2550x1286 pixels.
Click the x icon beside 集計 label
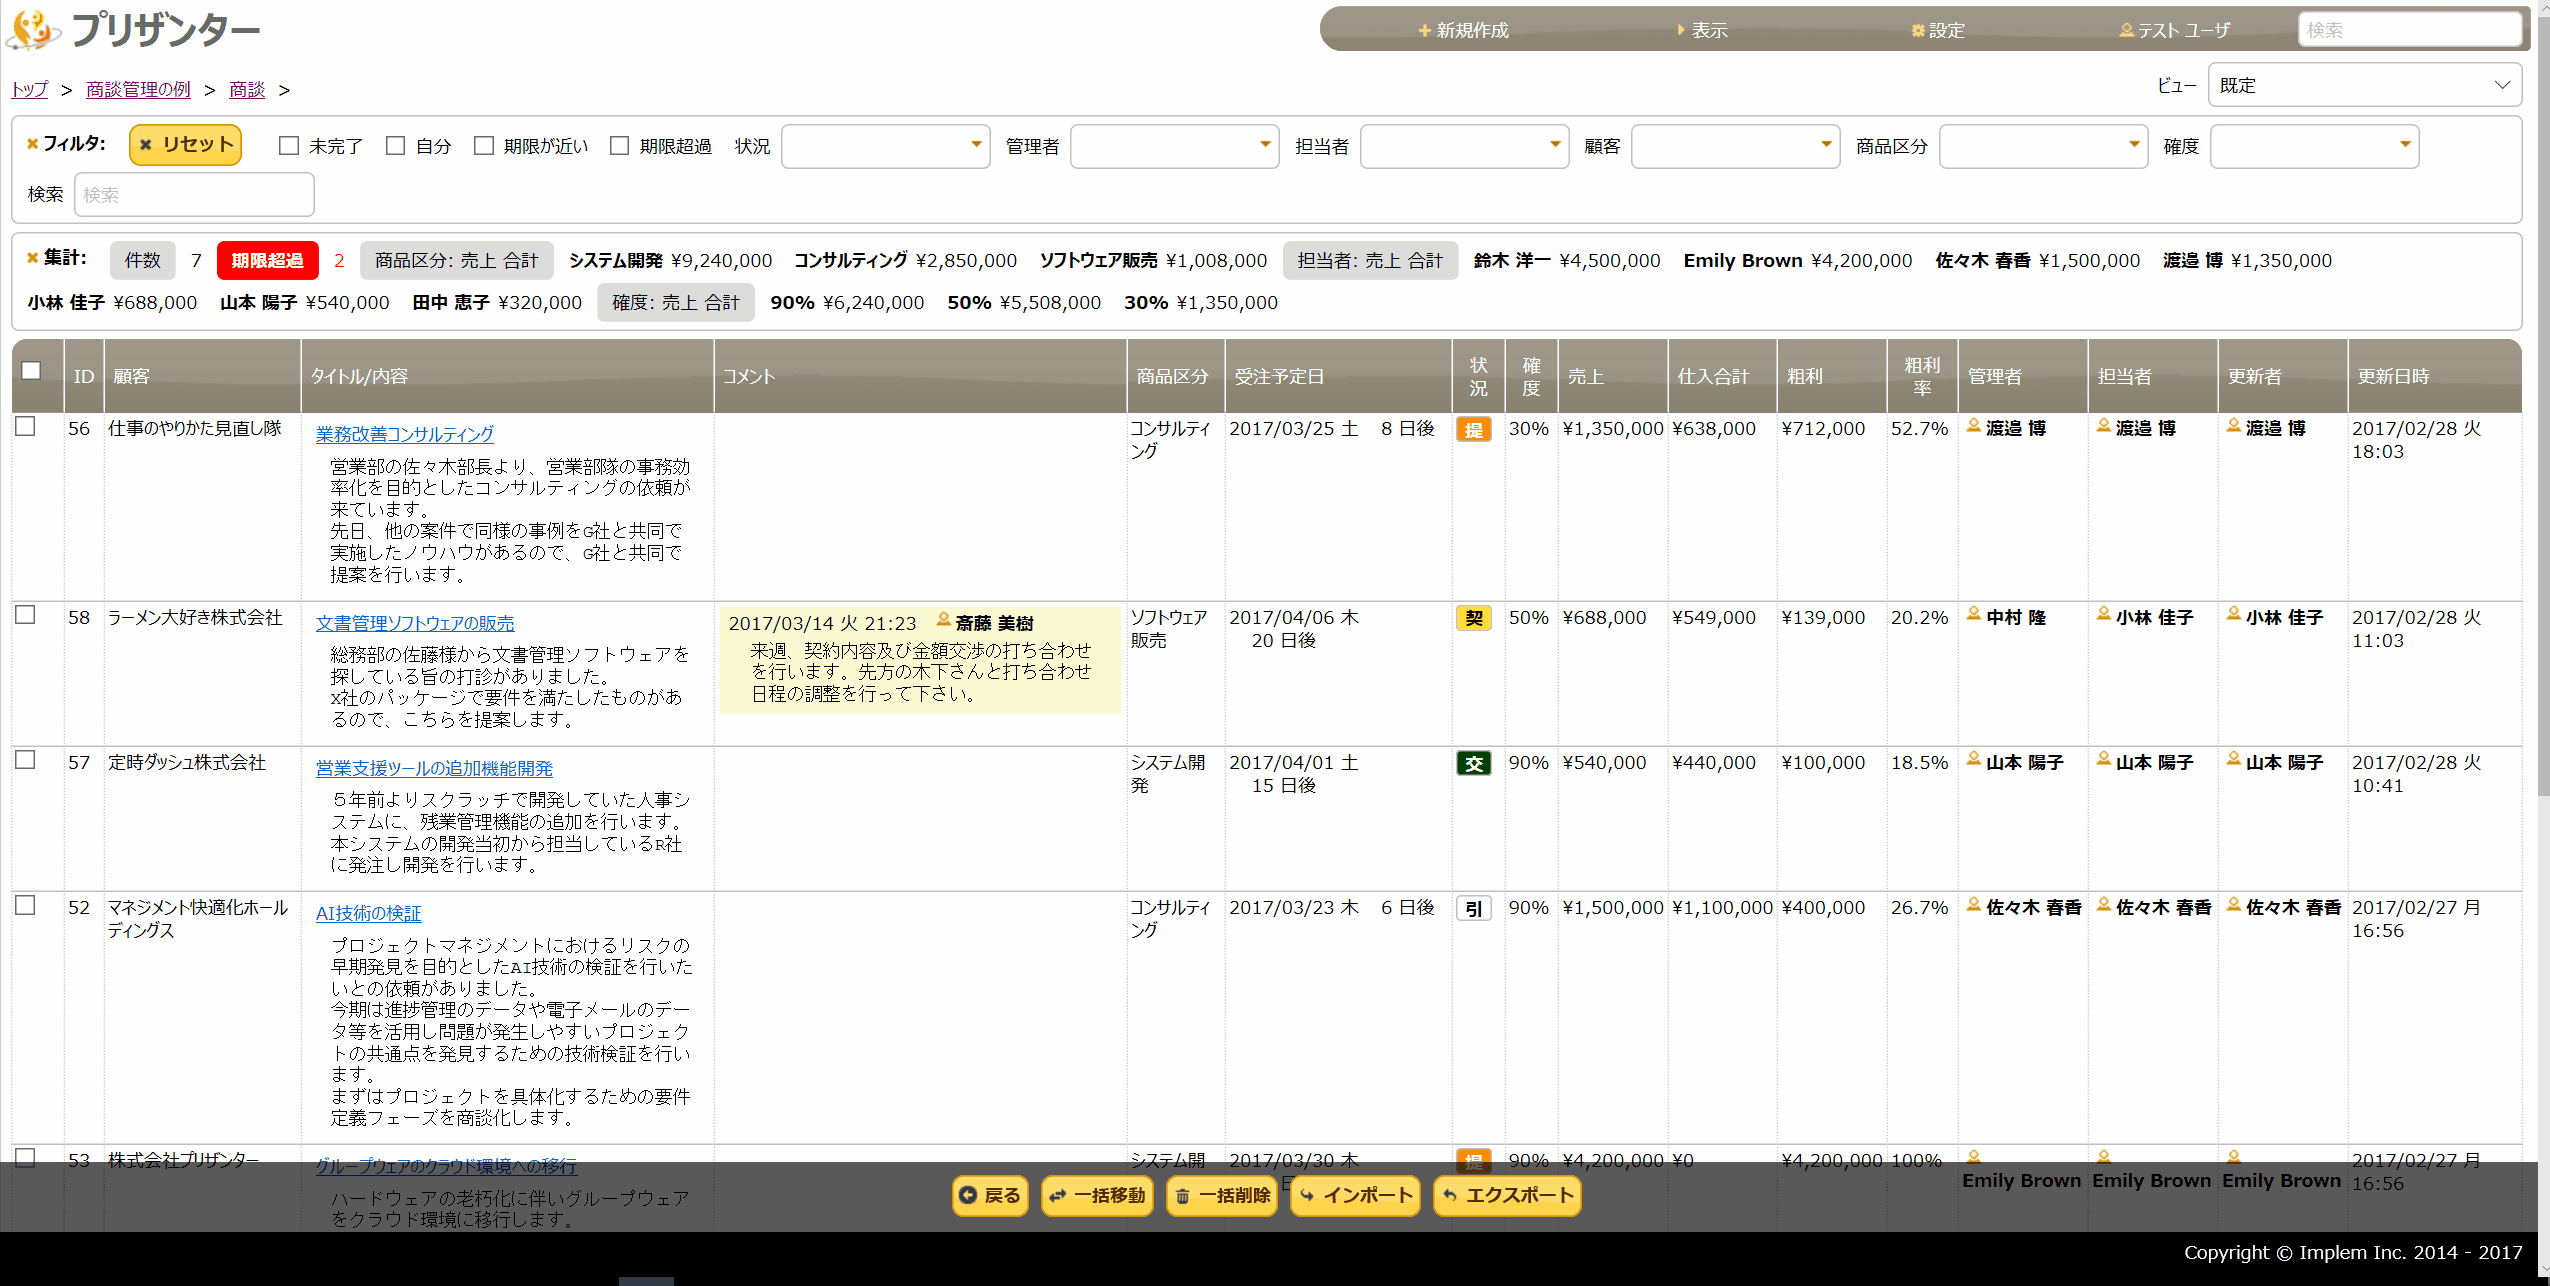click(x=32, y=258)
